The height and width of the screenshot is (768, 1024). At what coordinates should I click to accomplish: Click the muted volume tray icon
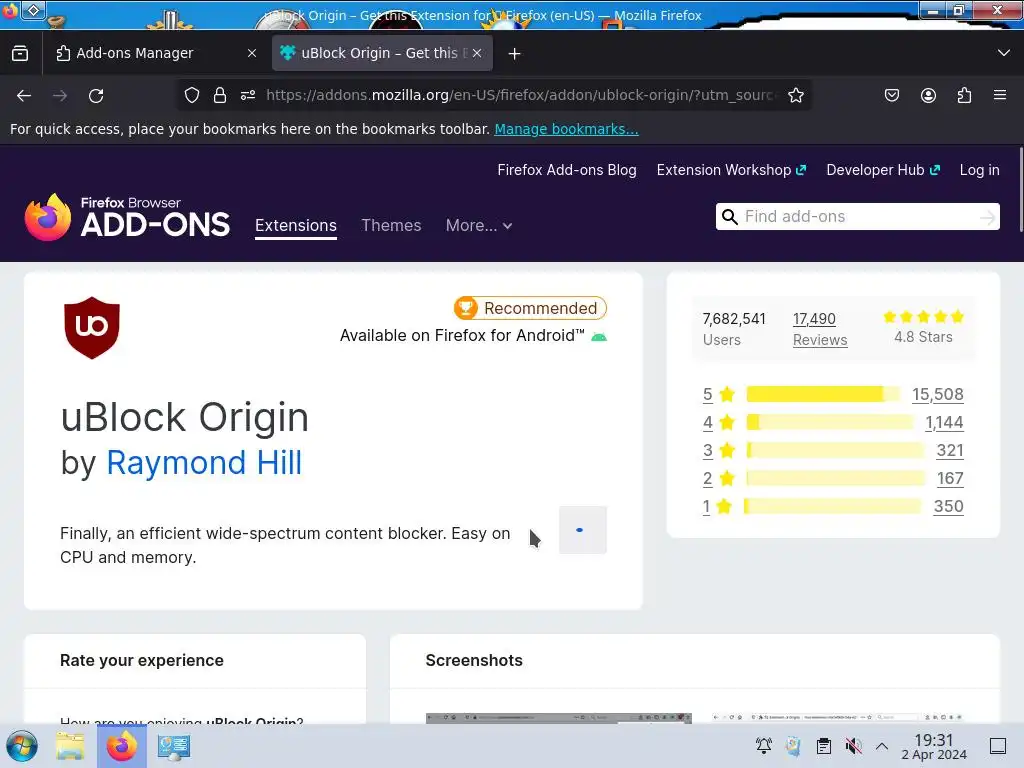(853, 746)
